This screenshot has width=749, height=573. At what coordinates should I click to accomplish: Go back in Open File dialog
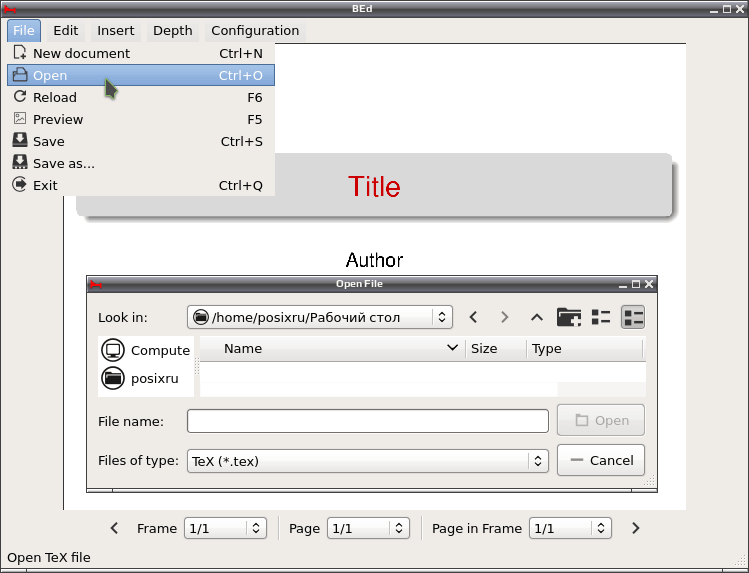pos(473,317)
